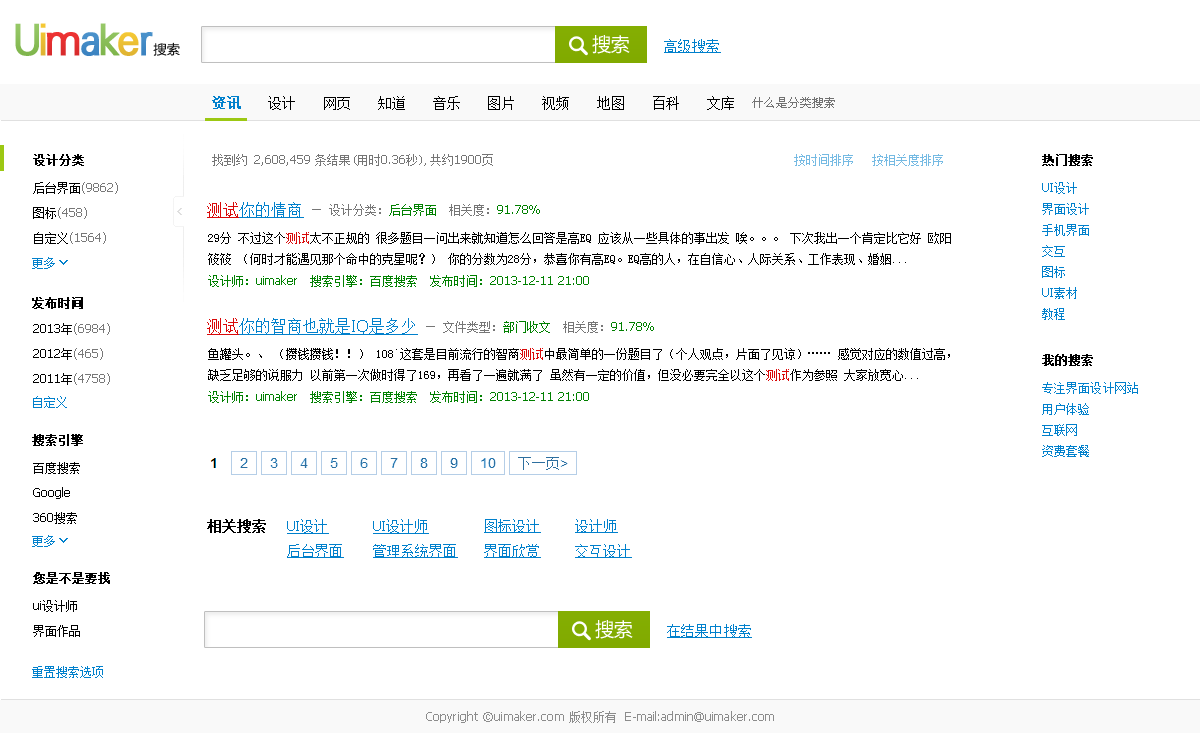The image size is (1200, 733).
Task: Expand more search engines list
Action: [x=50, y=541]
